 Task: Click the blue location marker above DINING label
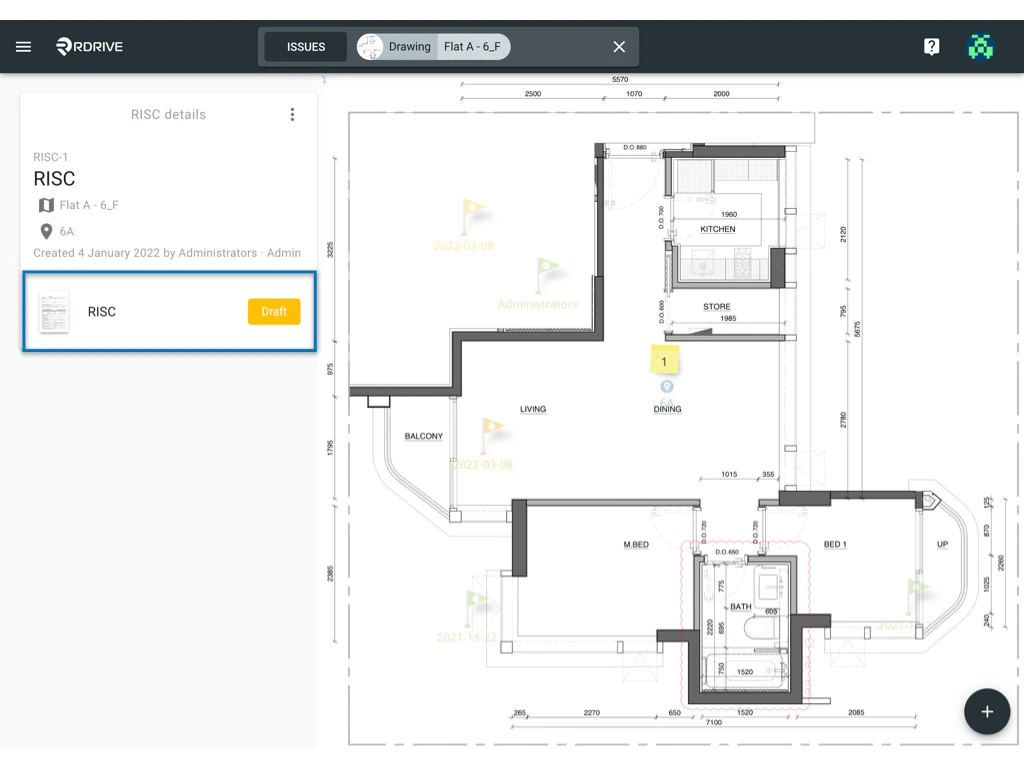point(666,386)
